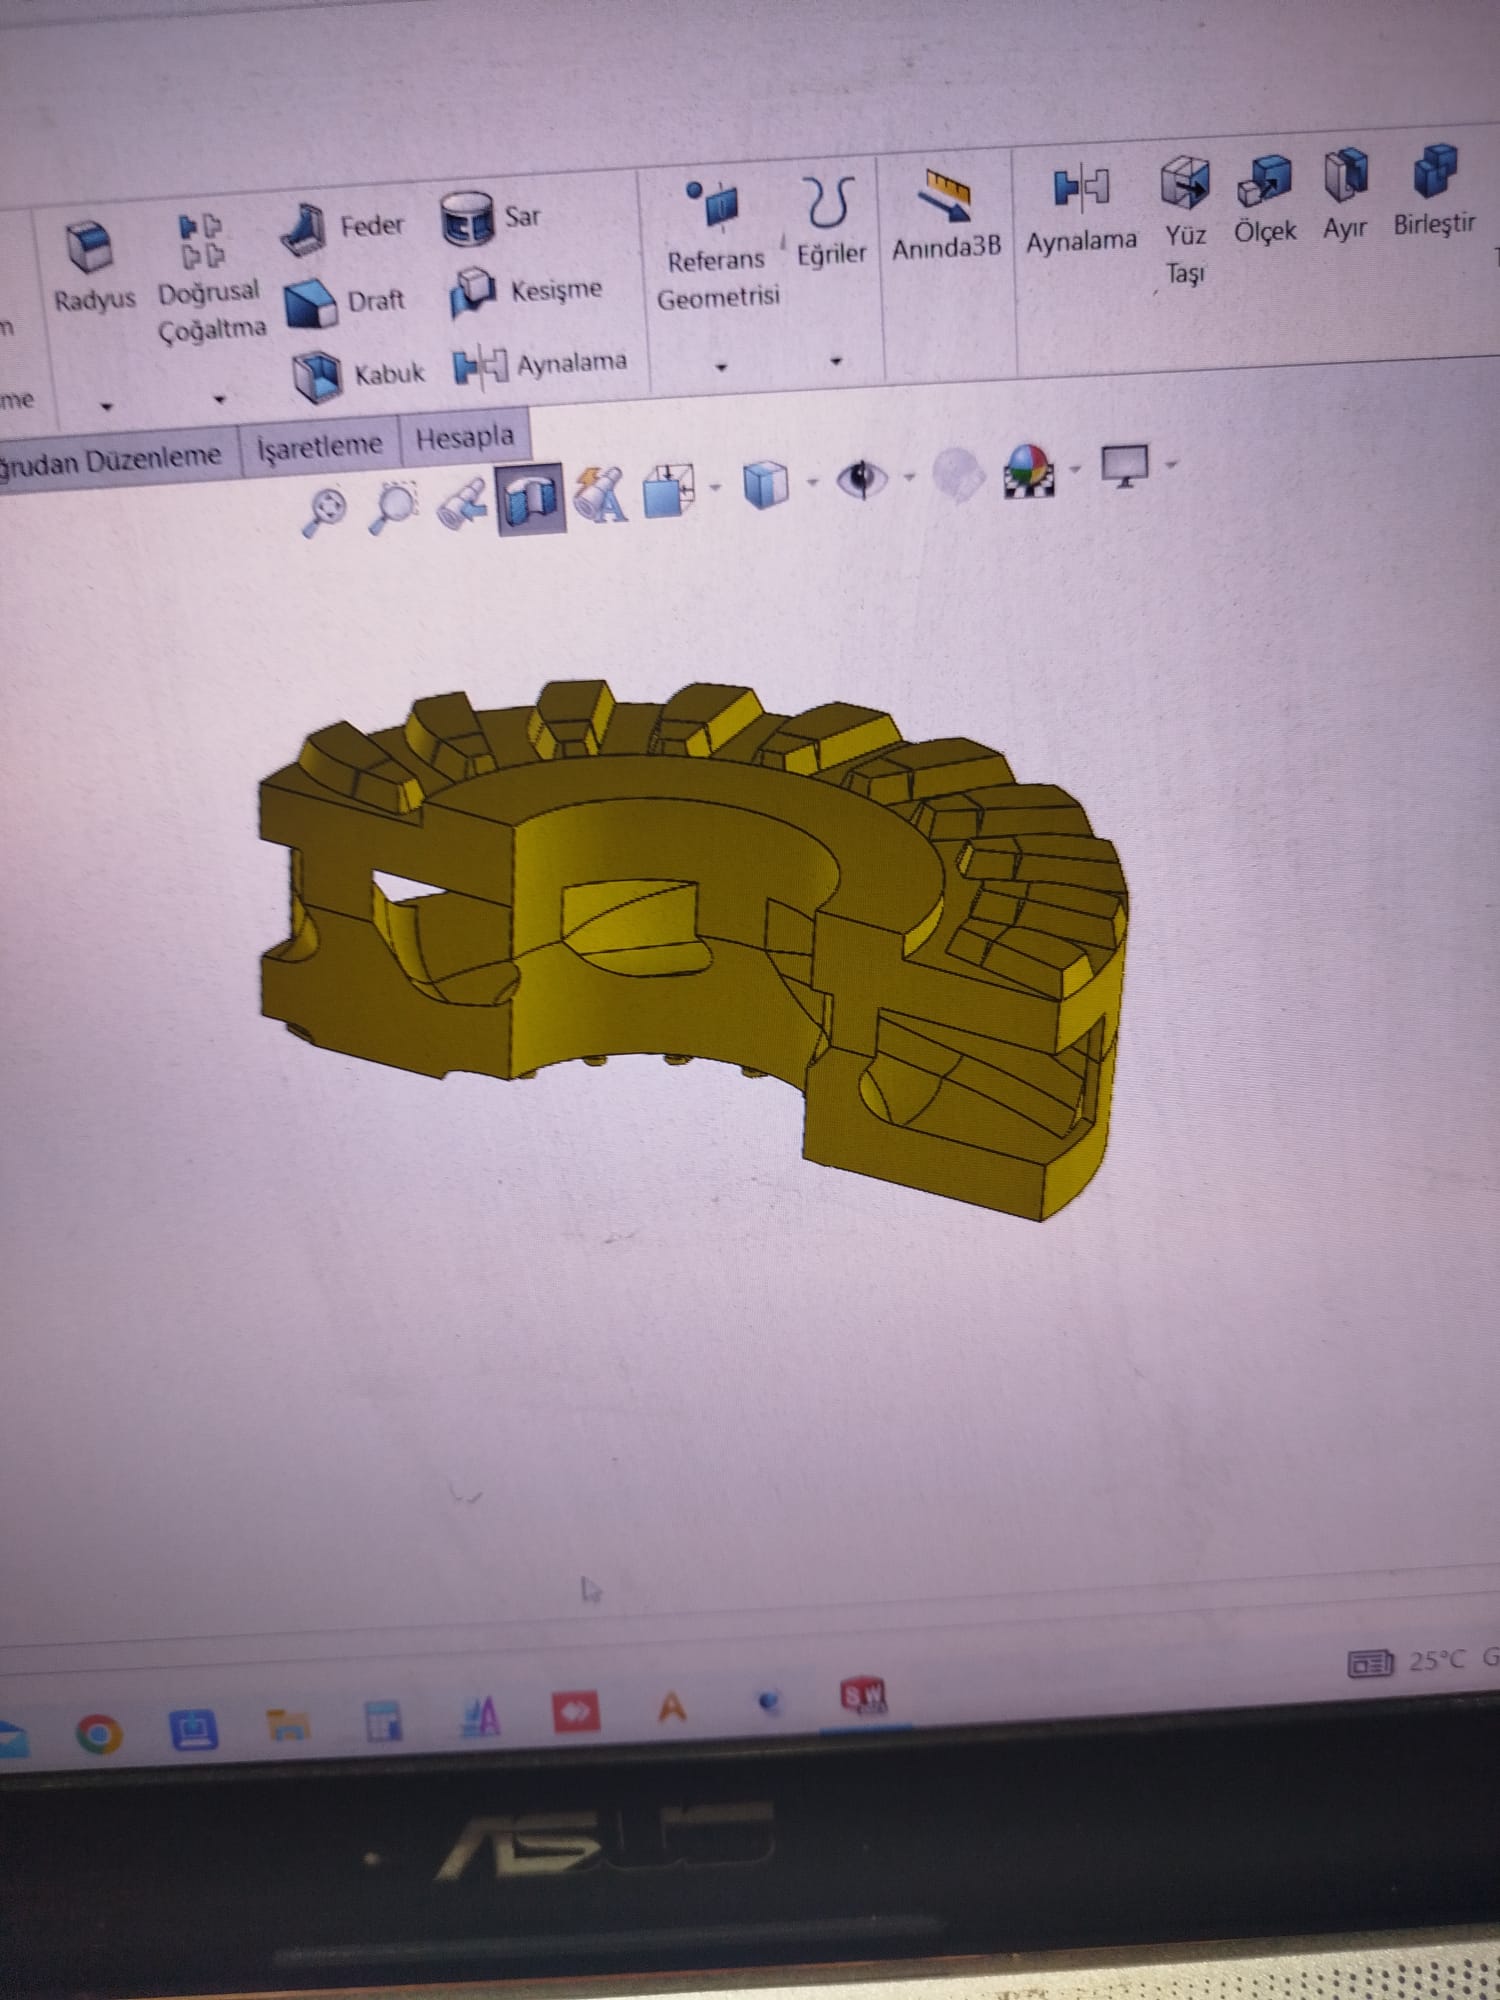Select the Birleştir combine tool

point(1435,190)
